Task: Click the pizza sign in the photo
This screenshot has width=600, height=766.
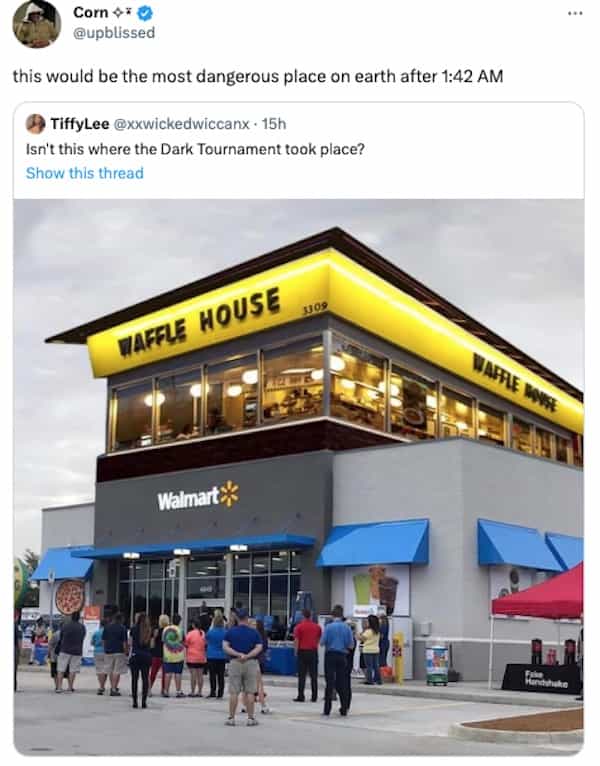Action: pyautogui.click(x=70, y=597)
